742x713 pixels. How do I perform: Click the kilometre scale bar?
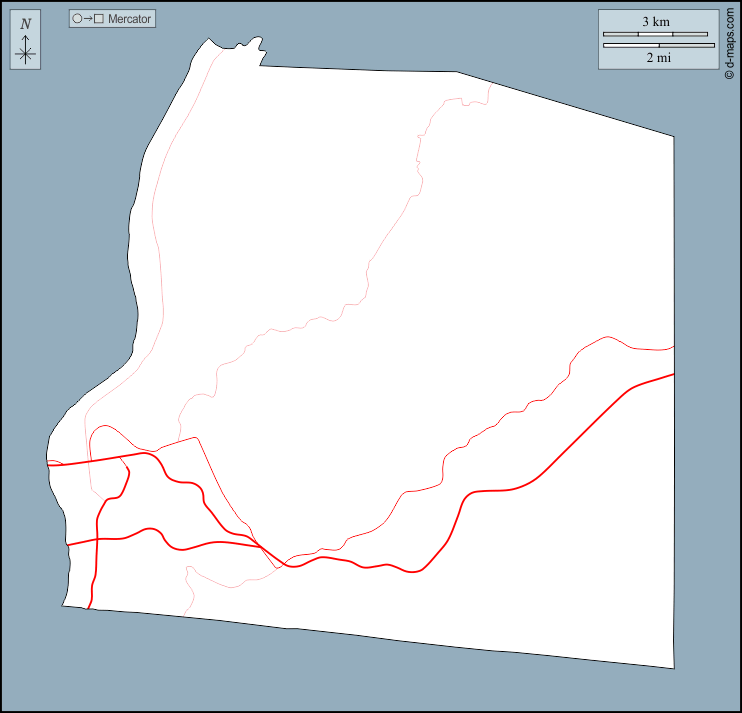[x=655, y=34]
